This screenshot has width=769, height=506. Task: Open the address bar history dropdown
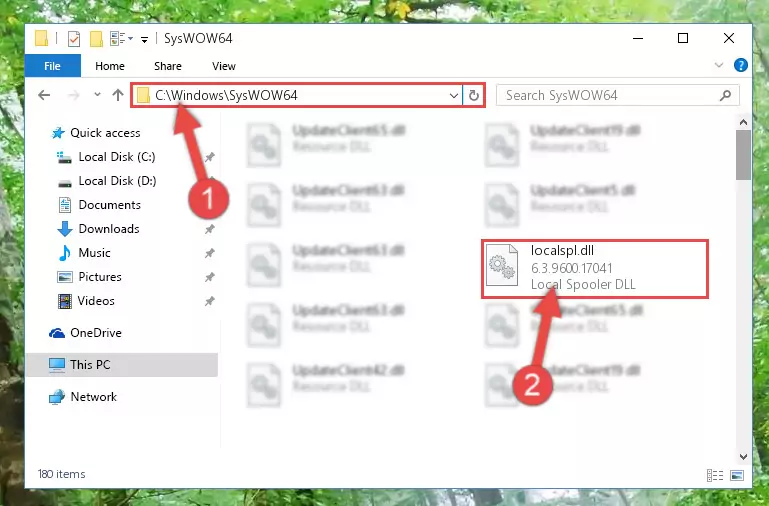[454, 96]
